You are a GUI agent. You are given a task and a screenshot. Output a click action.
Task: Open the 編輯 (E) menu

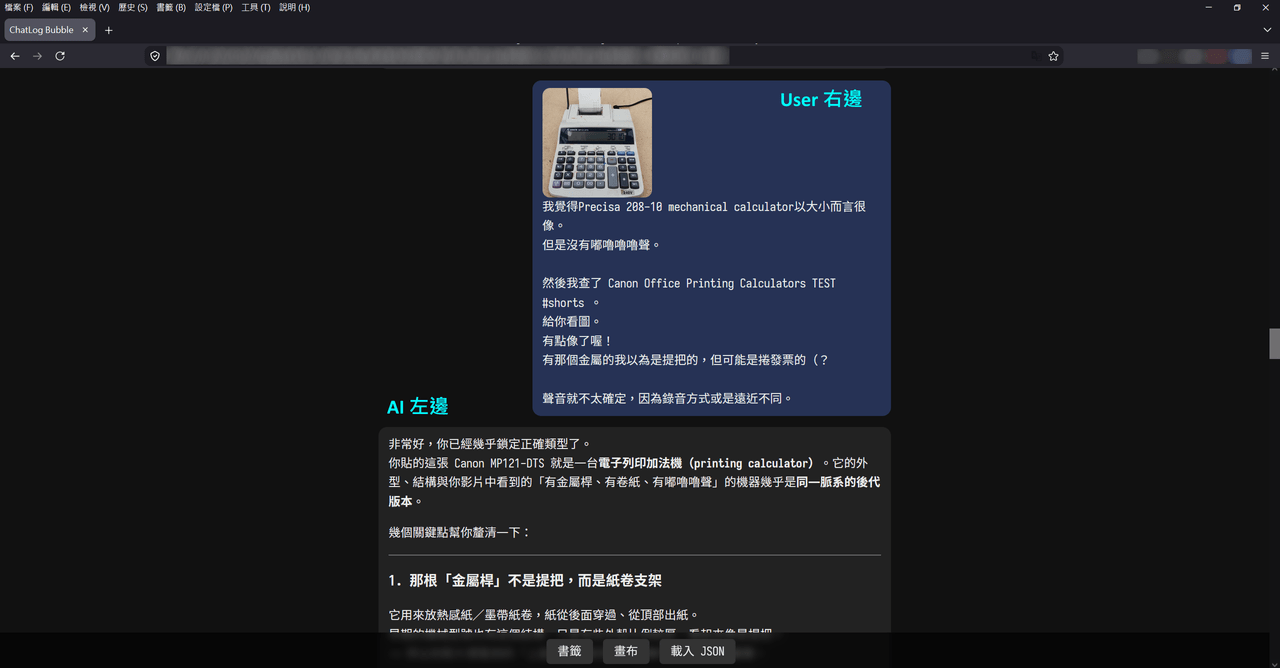click(x=57, y=7)
